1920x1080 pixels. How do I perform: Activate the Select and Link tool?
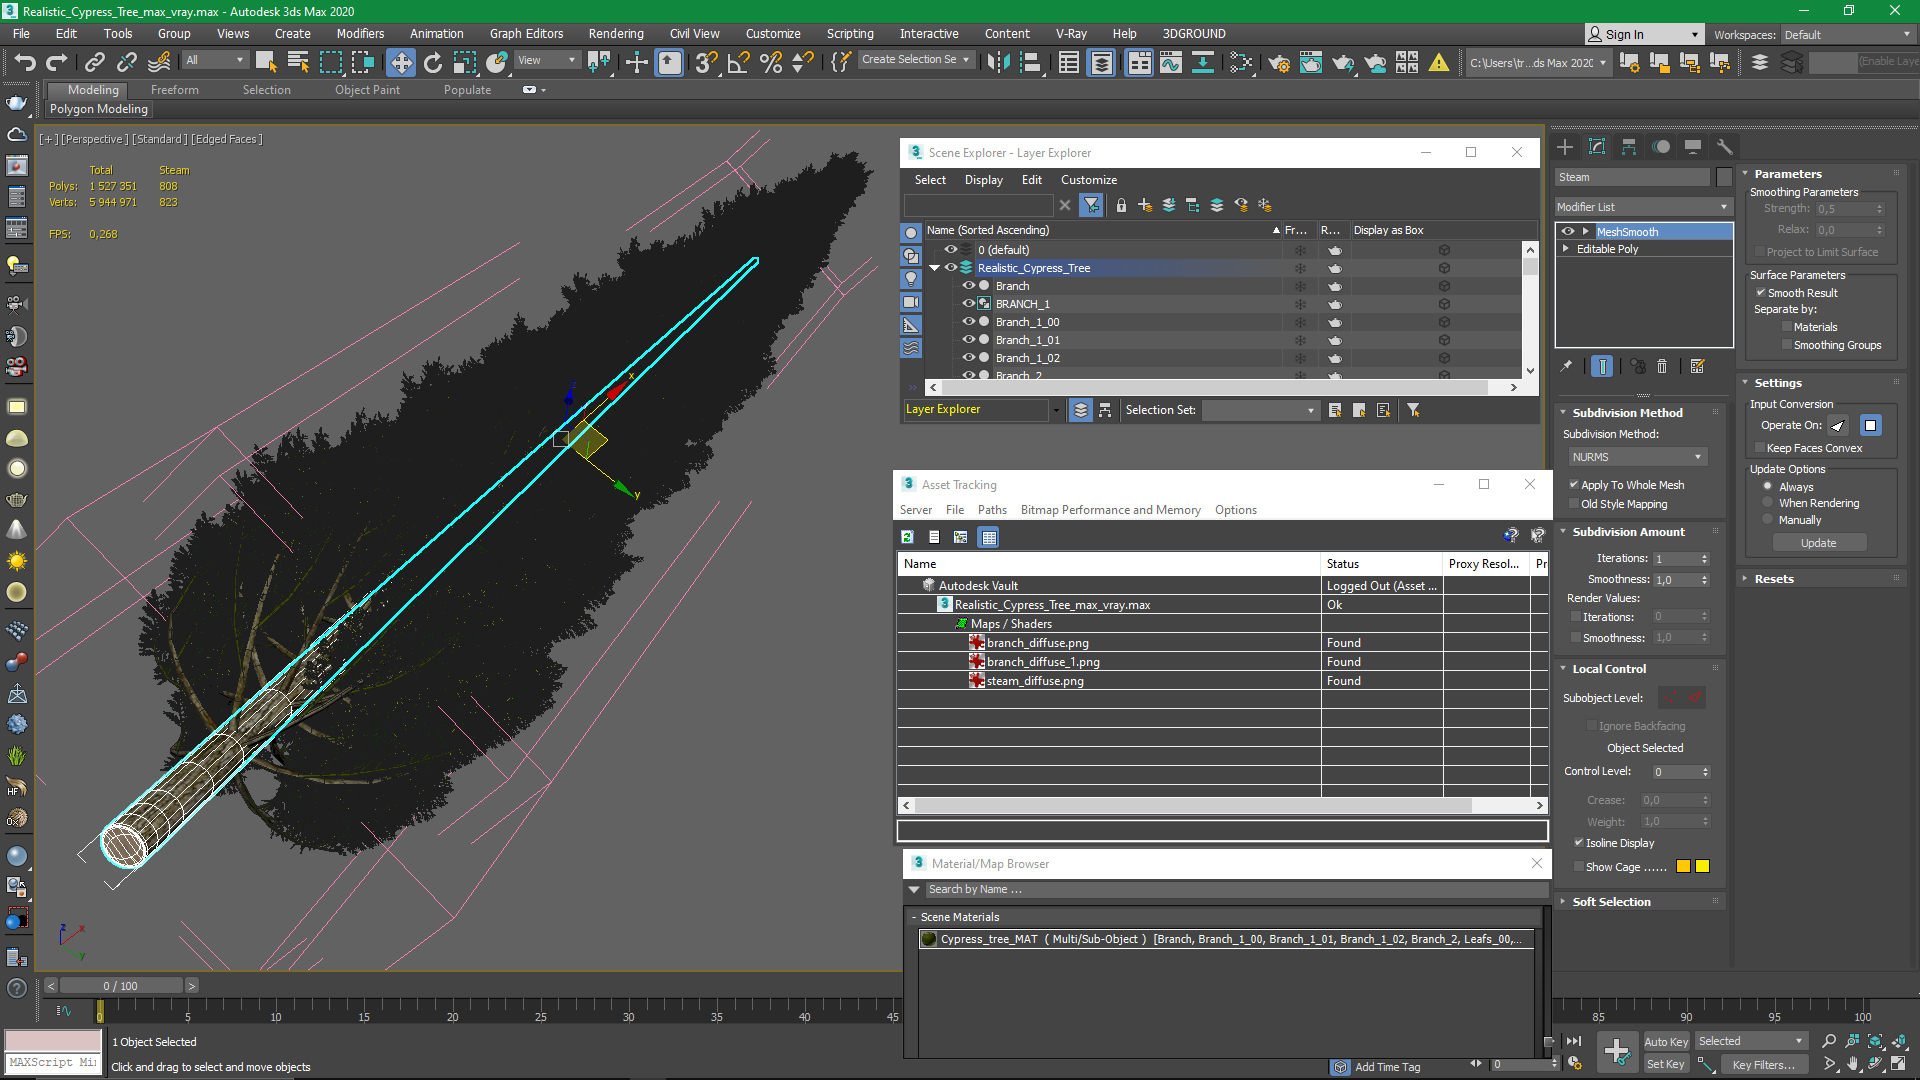tap(95, 62)
